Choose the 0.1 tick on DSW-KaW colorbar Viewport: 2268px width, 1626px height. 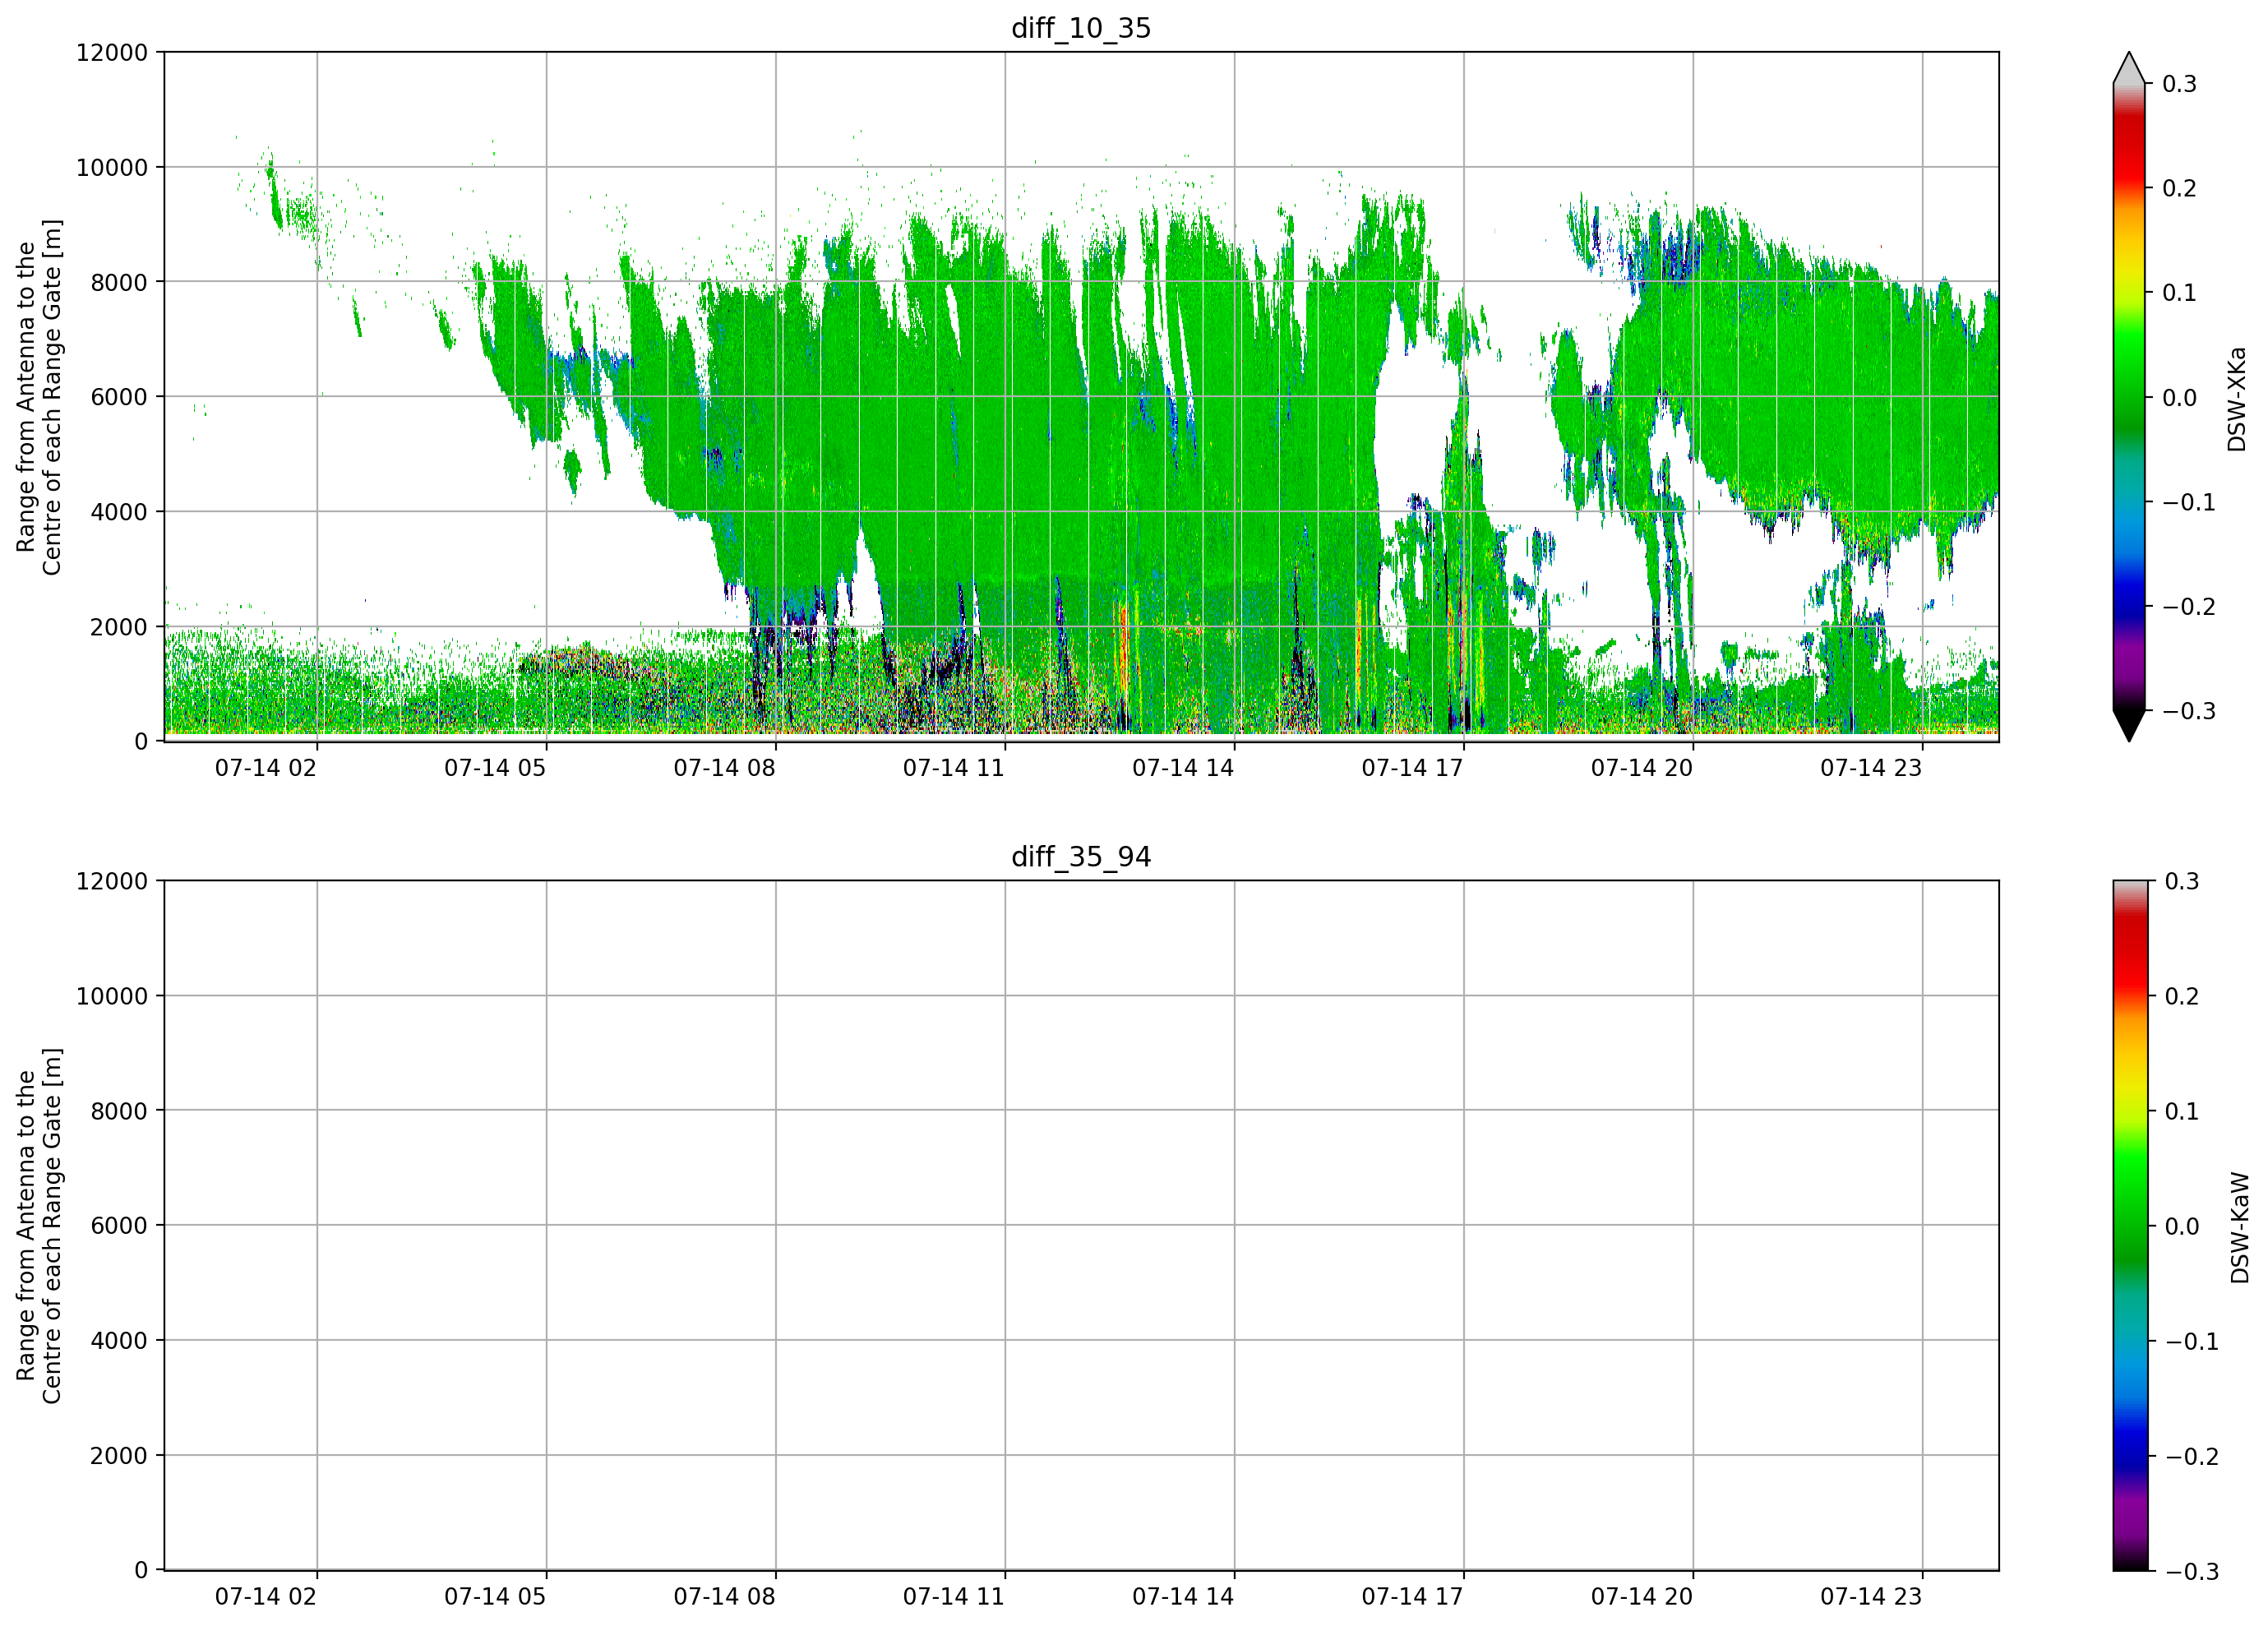point(2182,1111)
